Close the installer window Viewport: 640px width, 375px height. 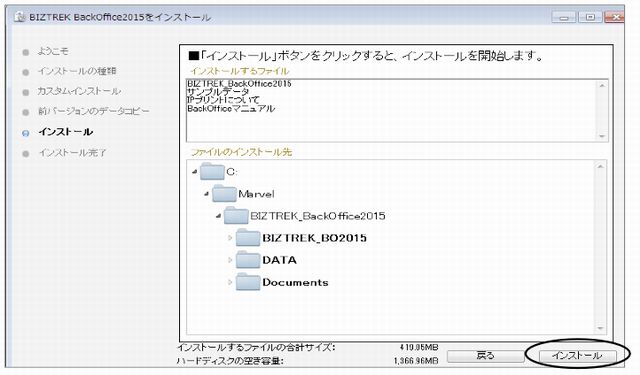coord(614,17)
